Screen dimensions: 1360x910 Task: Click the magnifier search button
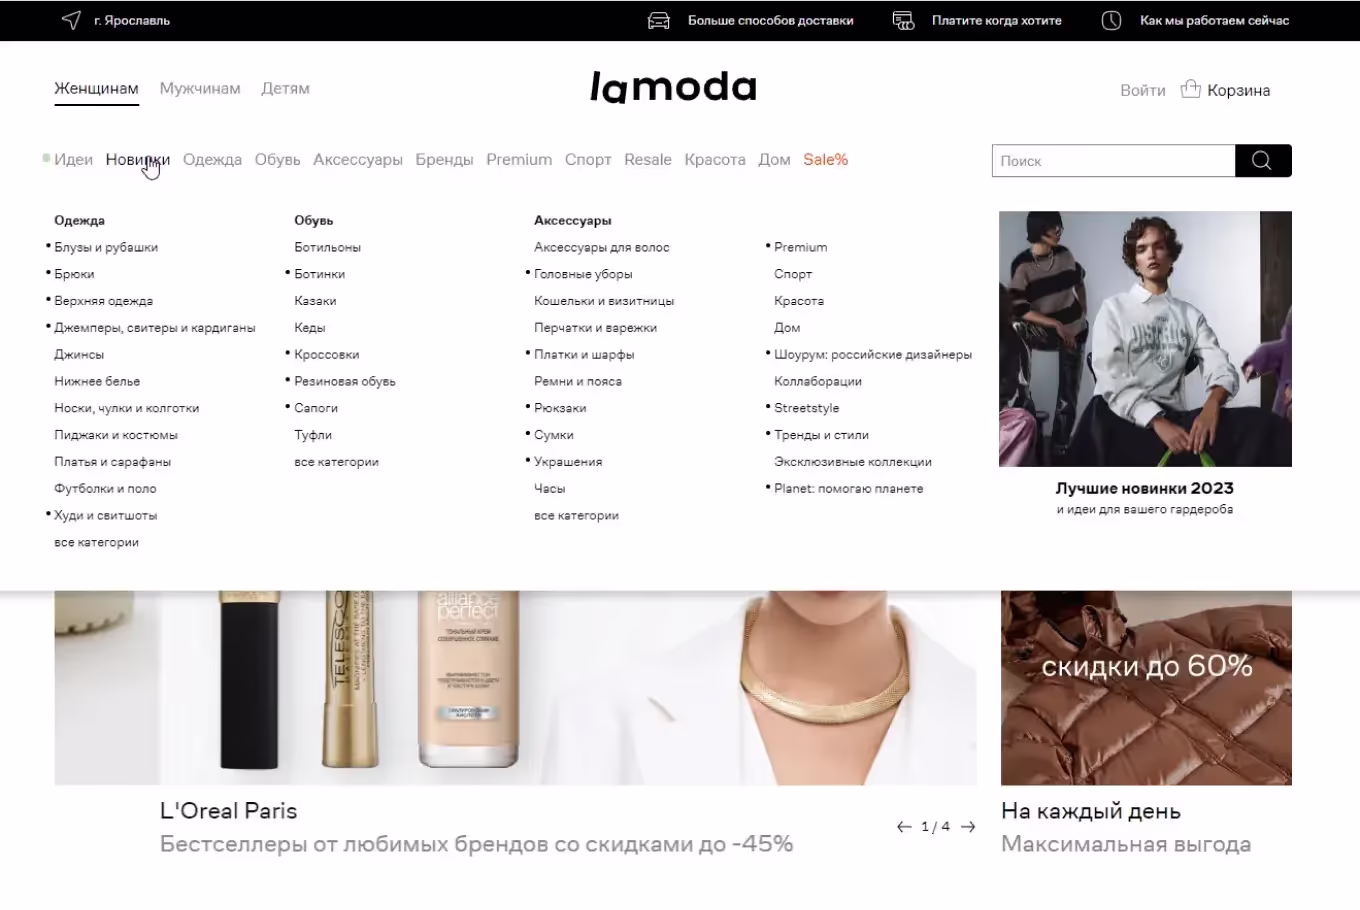1263,161
